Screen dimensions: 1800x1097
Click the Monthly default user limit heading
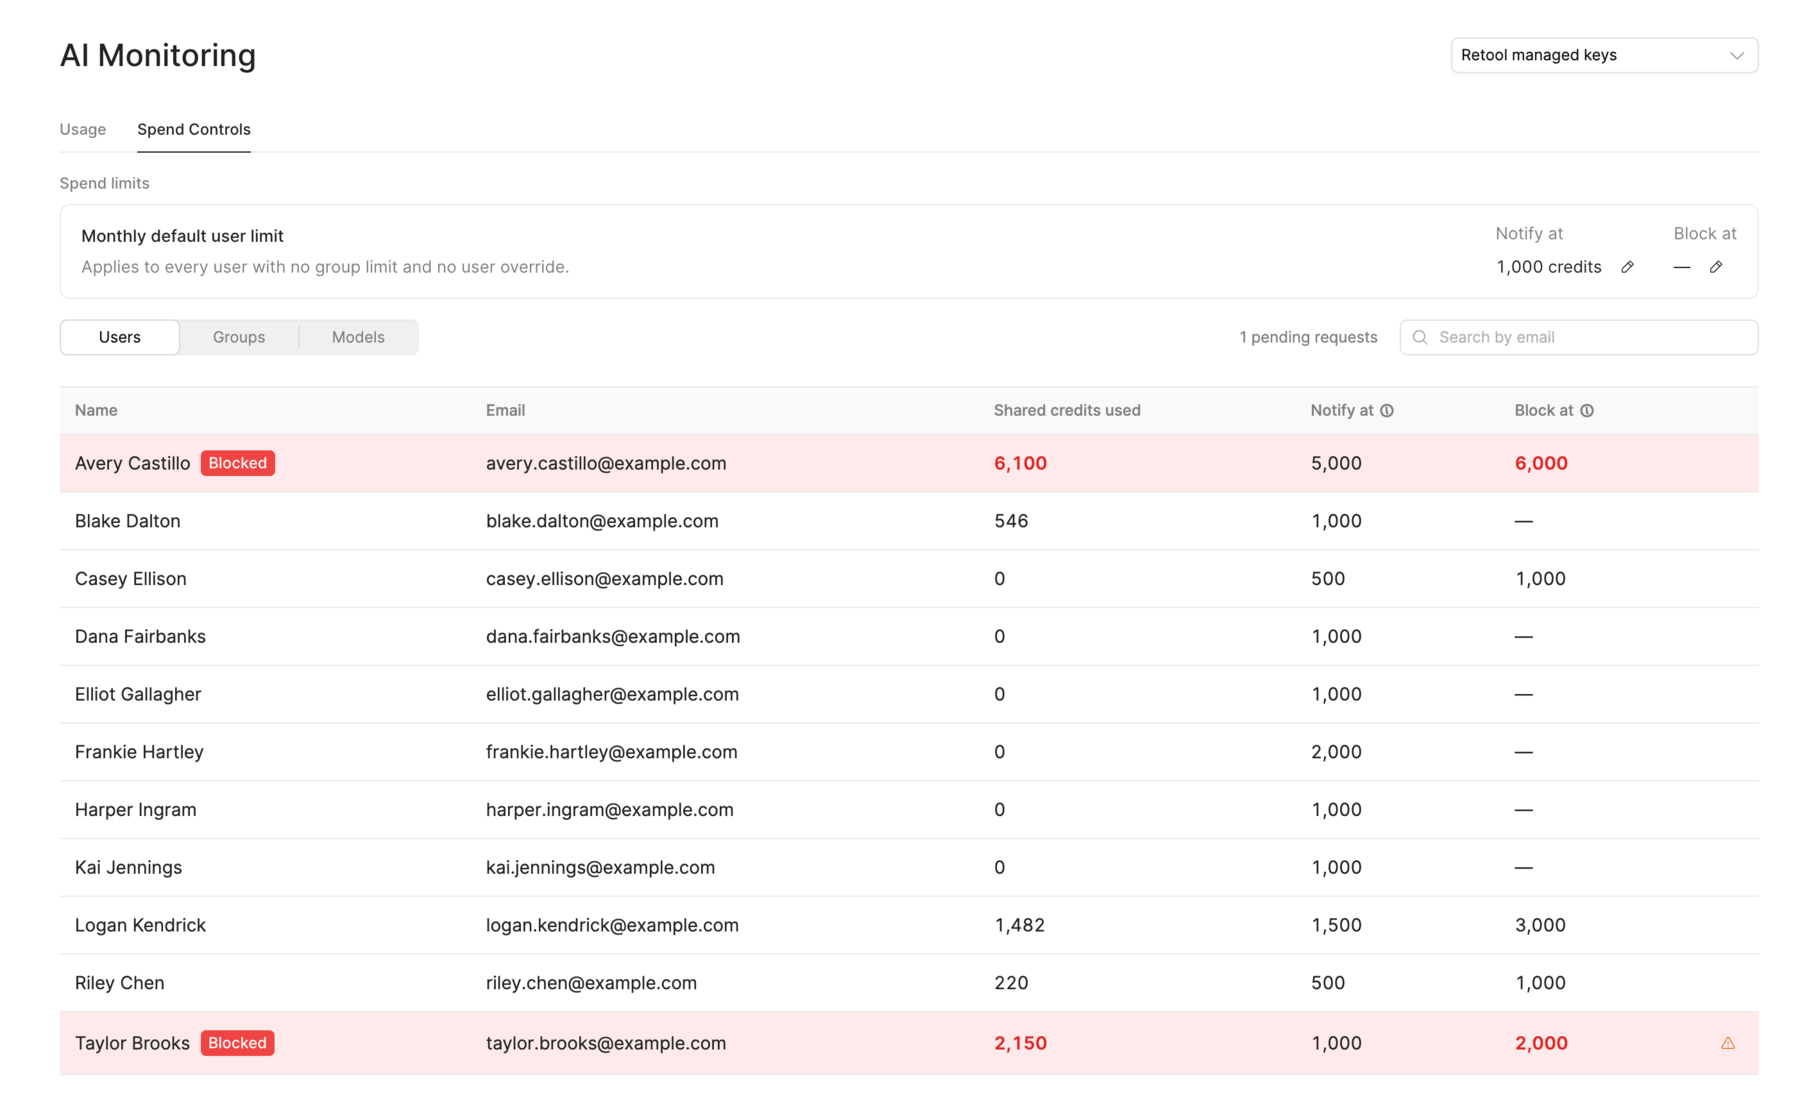pos(182,236)
